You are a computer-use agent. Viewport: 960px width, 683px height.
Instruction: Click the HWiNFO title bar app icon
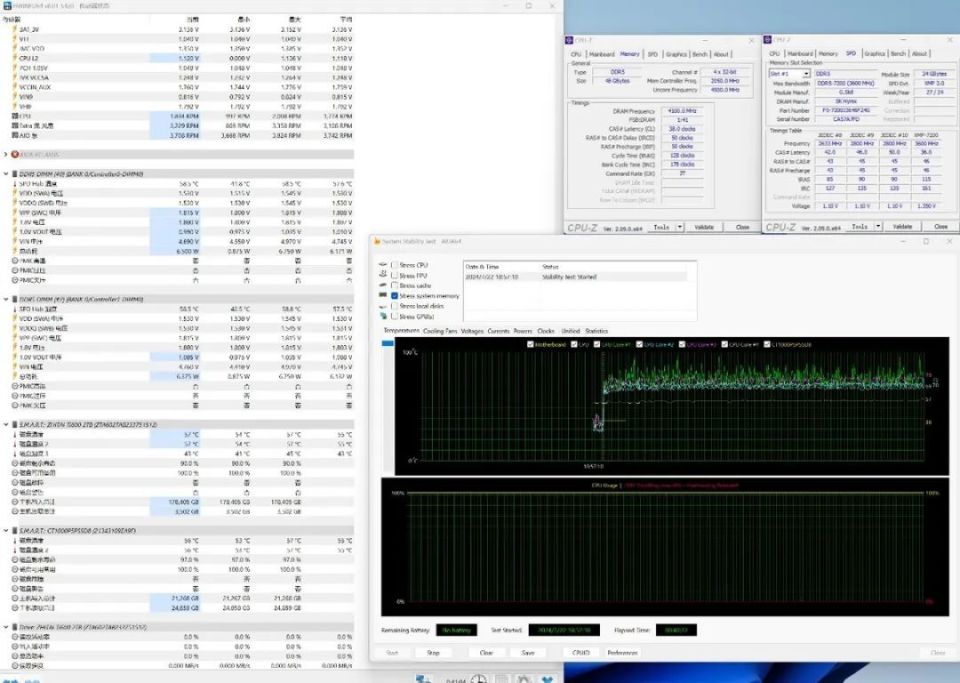pos(7,6)
